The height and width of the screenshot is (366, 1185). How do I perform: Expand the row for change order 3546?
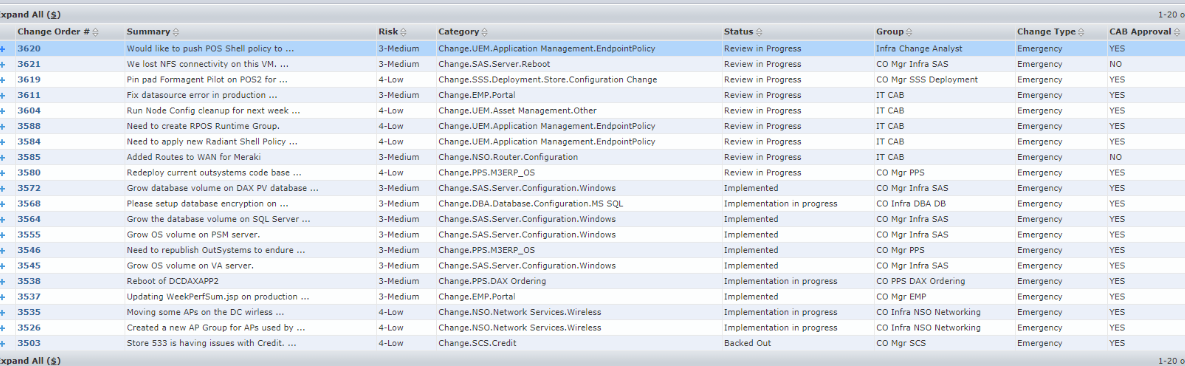coord(3,250)
